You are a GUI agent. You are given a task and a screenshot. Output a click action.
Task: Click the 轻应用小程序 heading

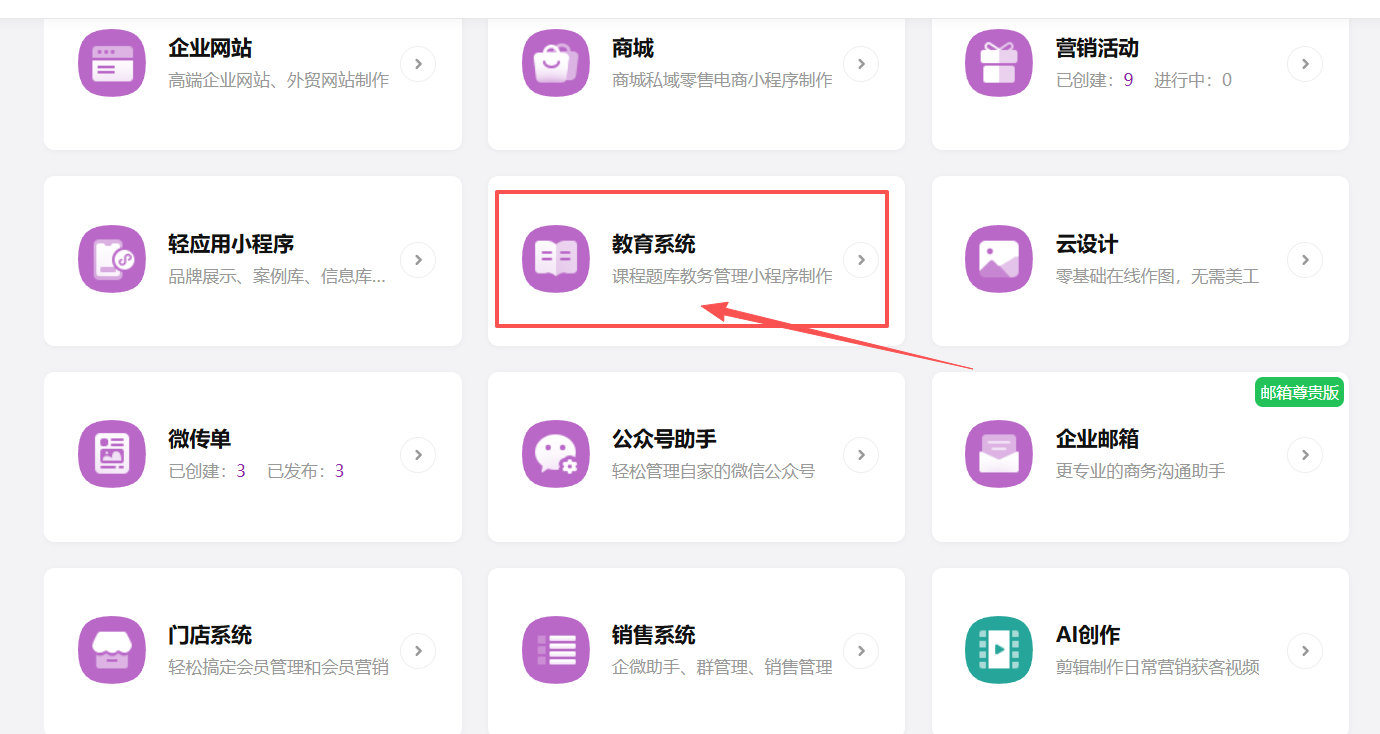click(231, 244)
